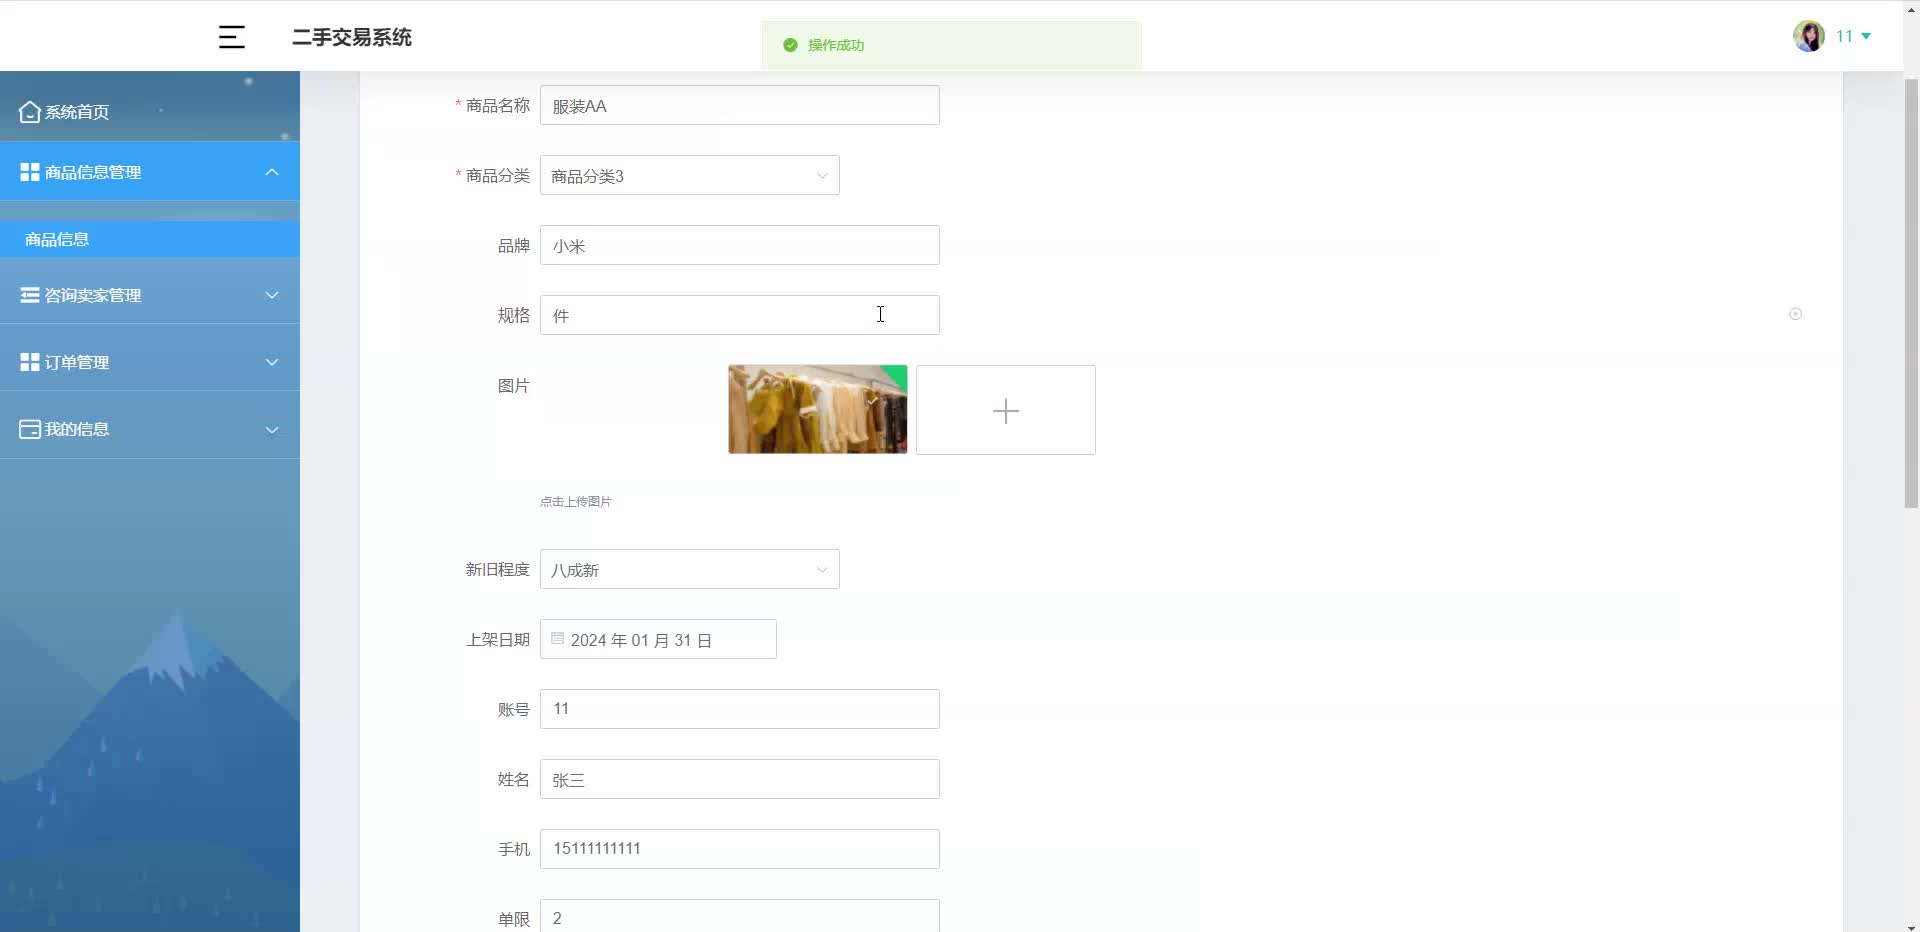Viewport: 1920px width, 932px height.
Task: Click the 账号 input containing 11
Action: point(740,709)
